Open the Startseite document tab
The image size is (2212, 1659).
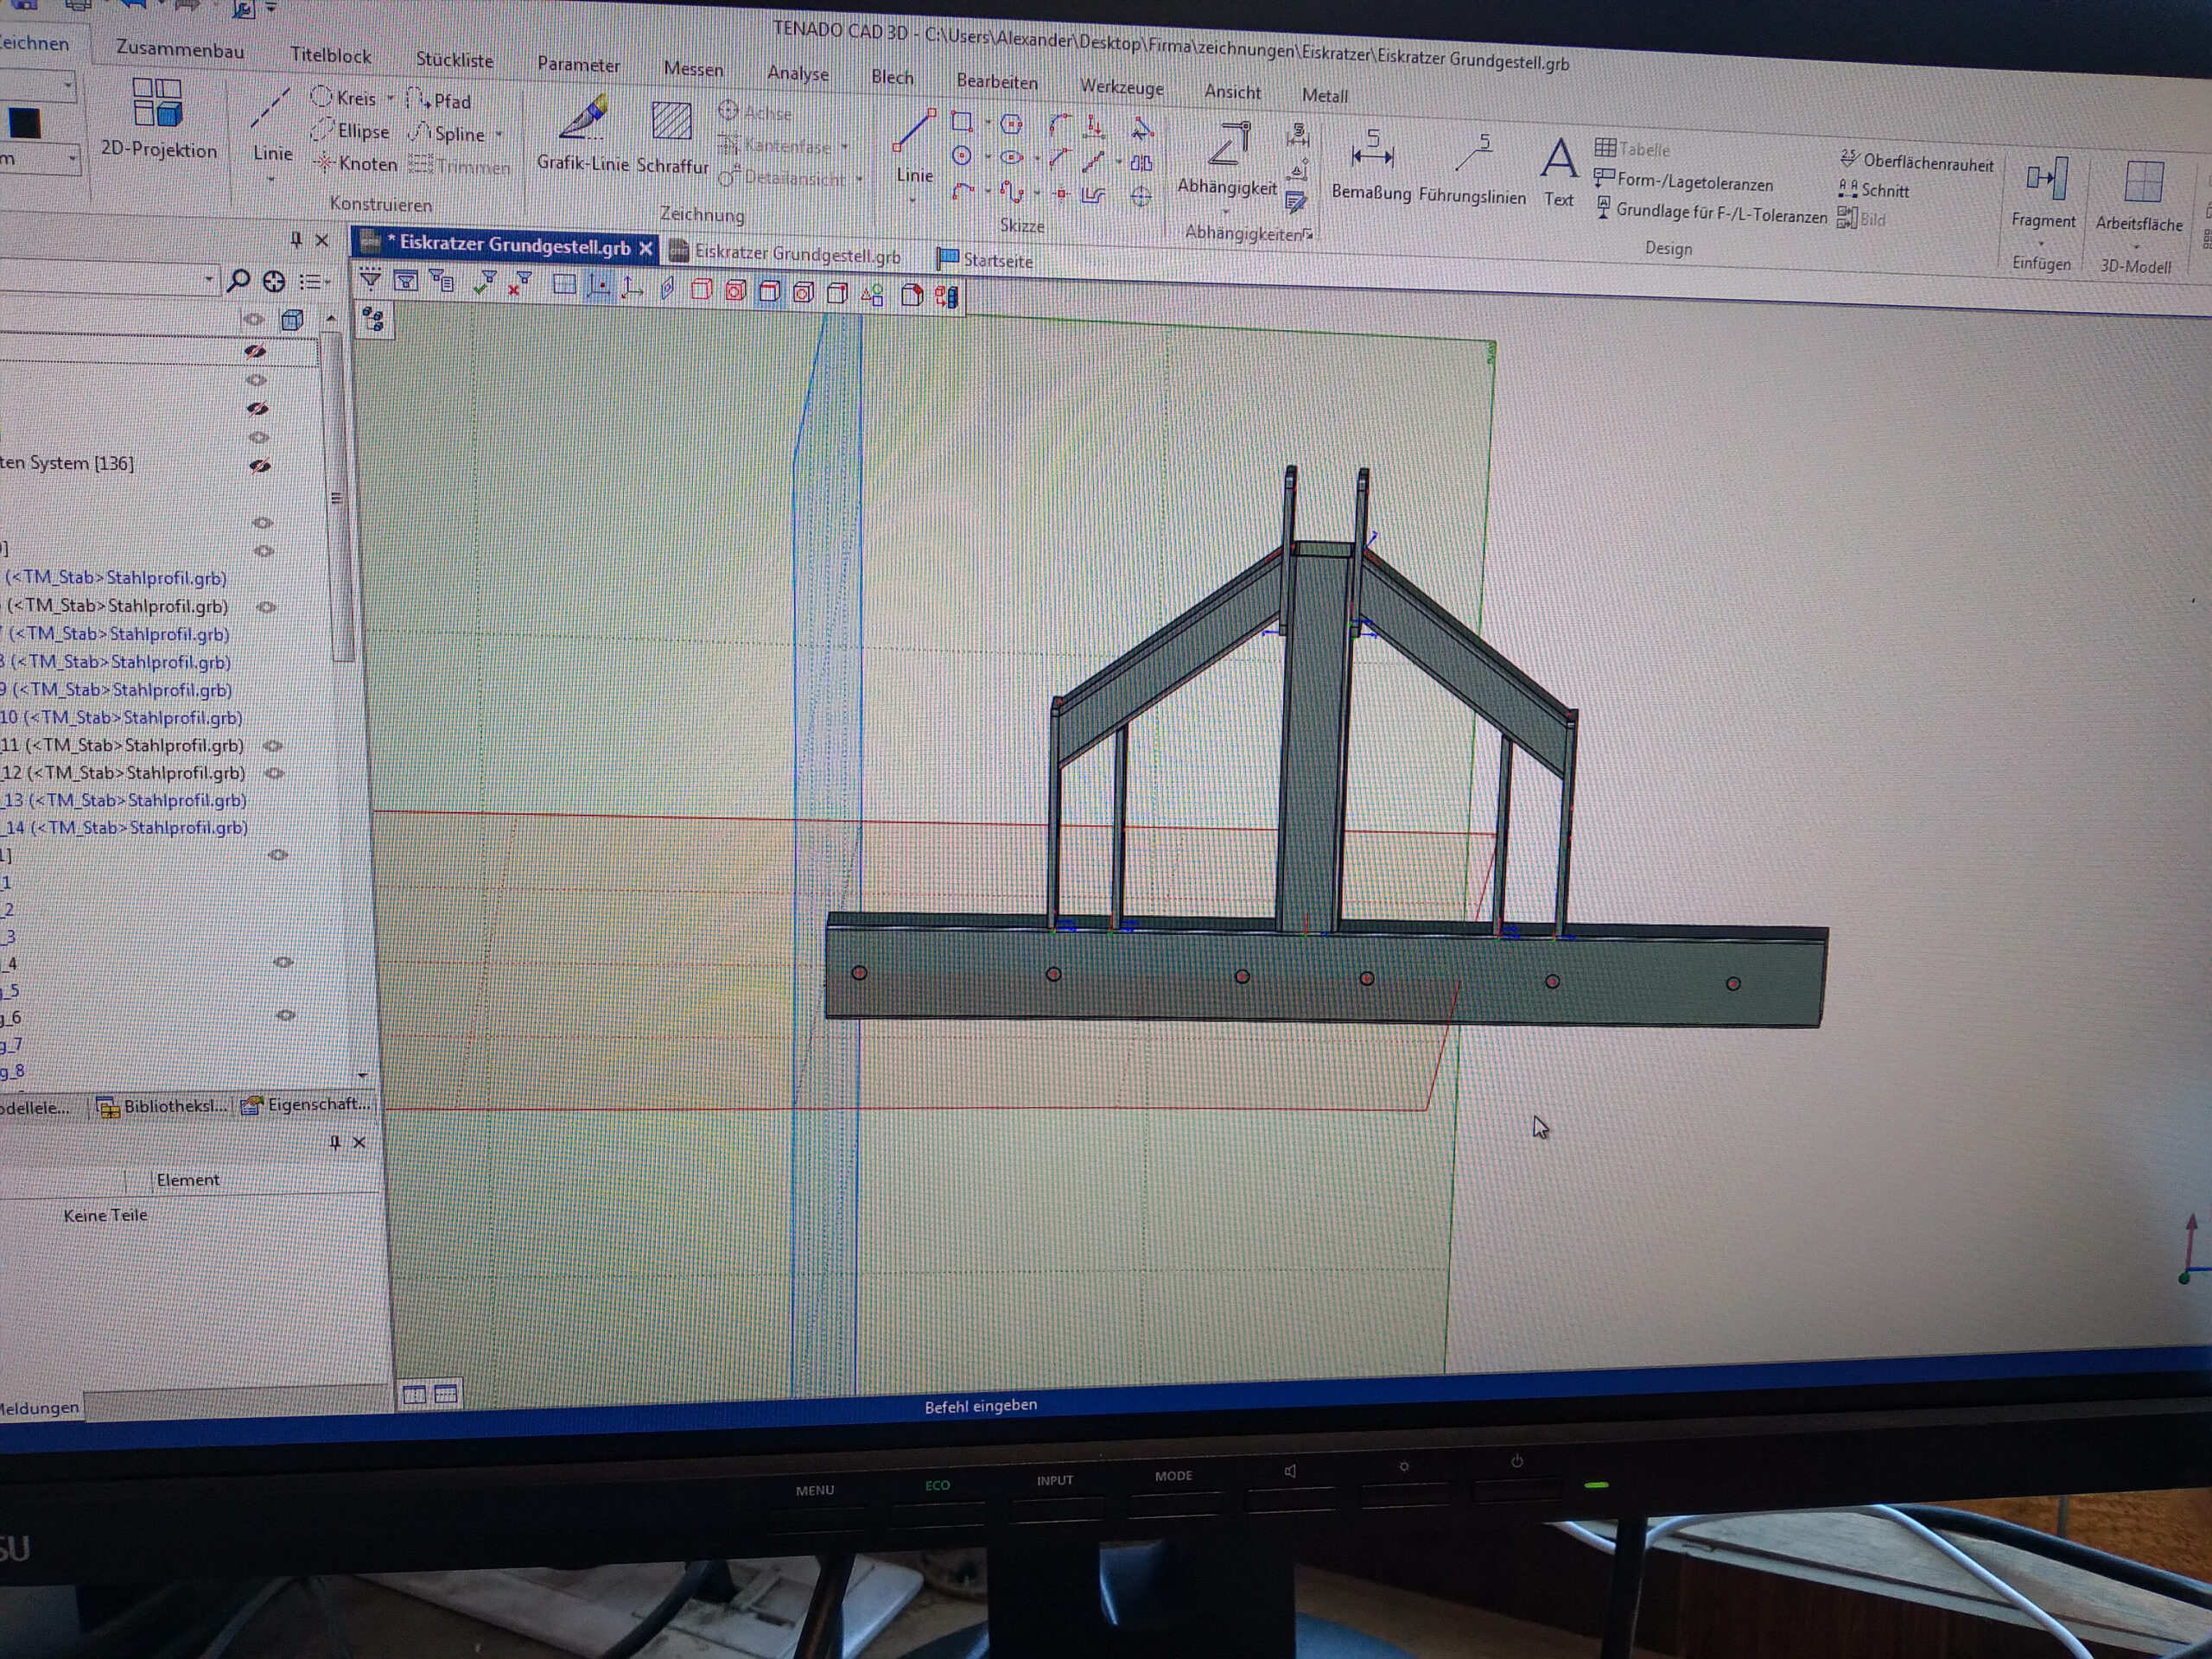(x=986, y=260)
